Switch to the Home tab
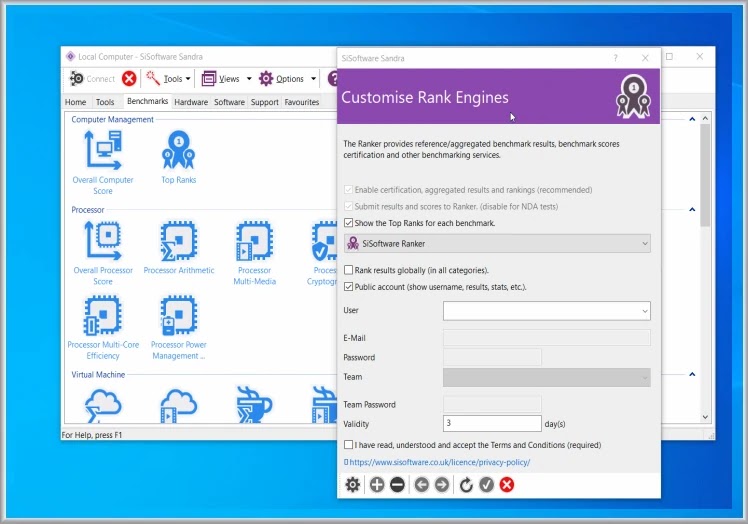Viewport: 748px width, 524px height. point(75,102)
